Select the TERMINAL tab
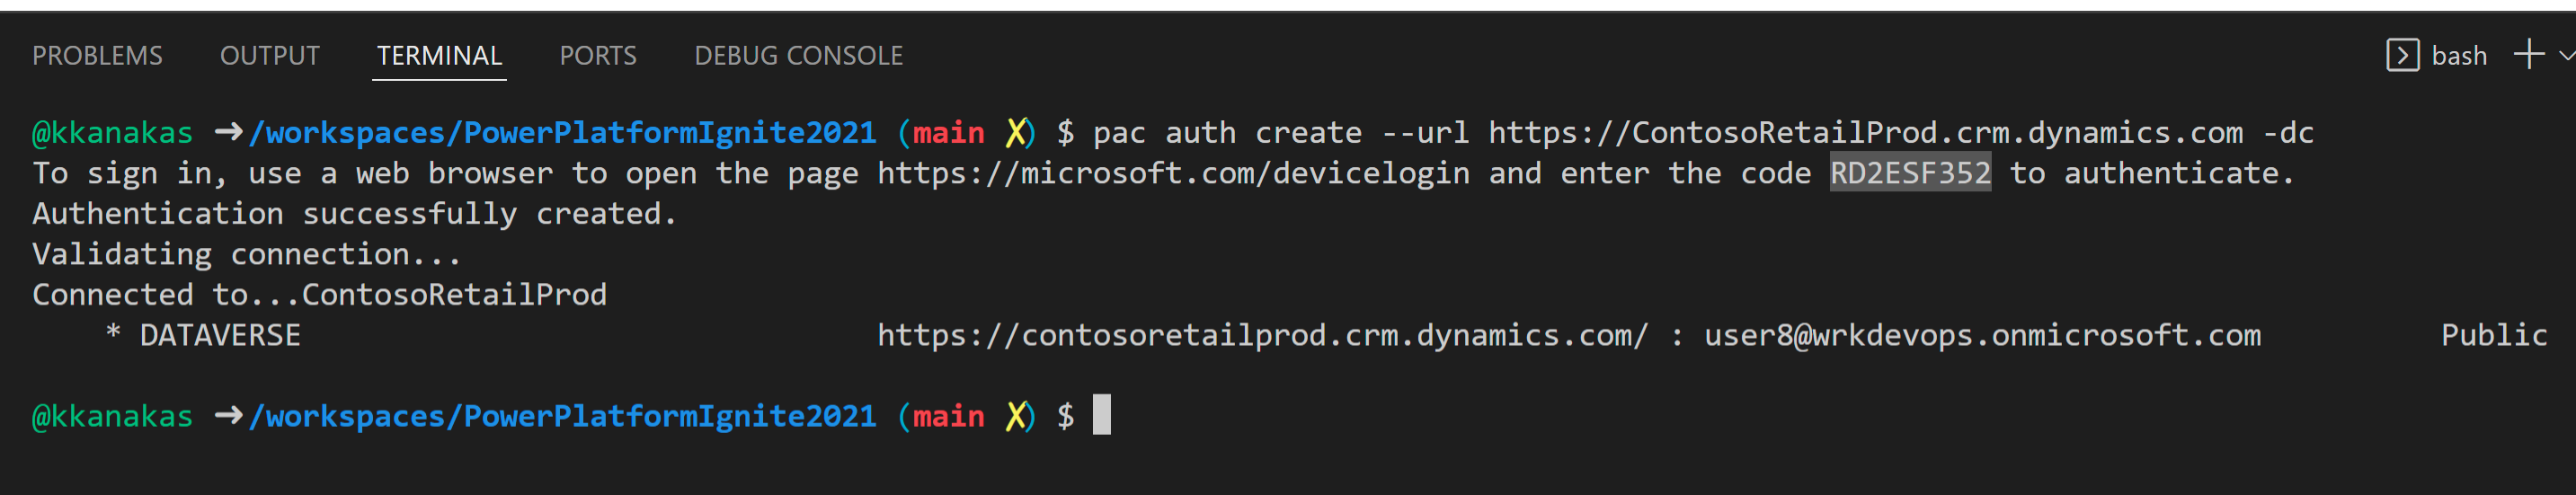This screenshot has width=2576, height=495. coord(439,56)
